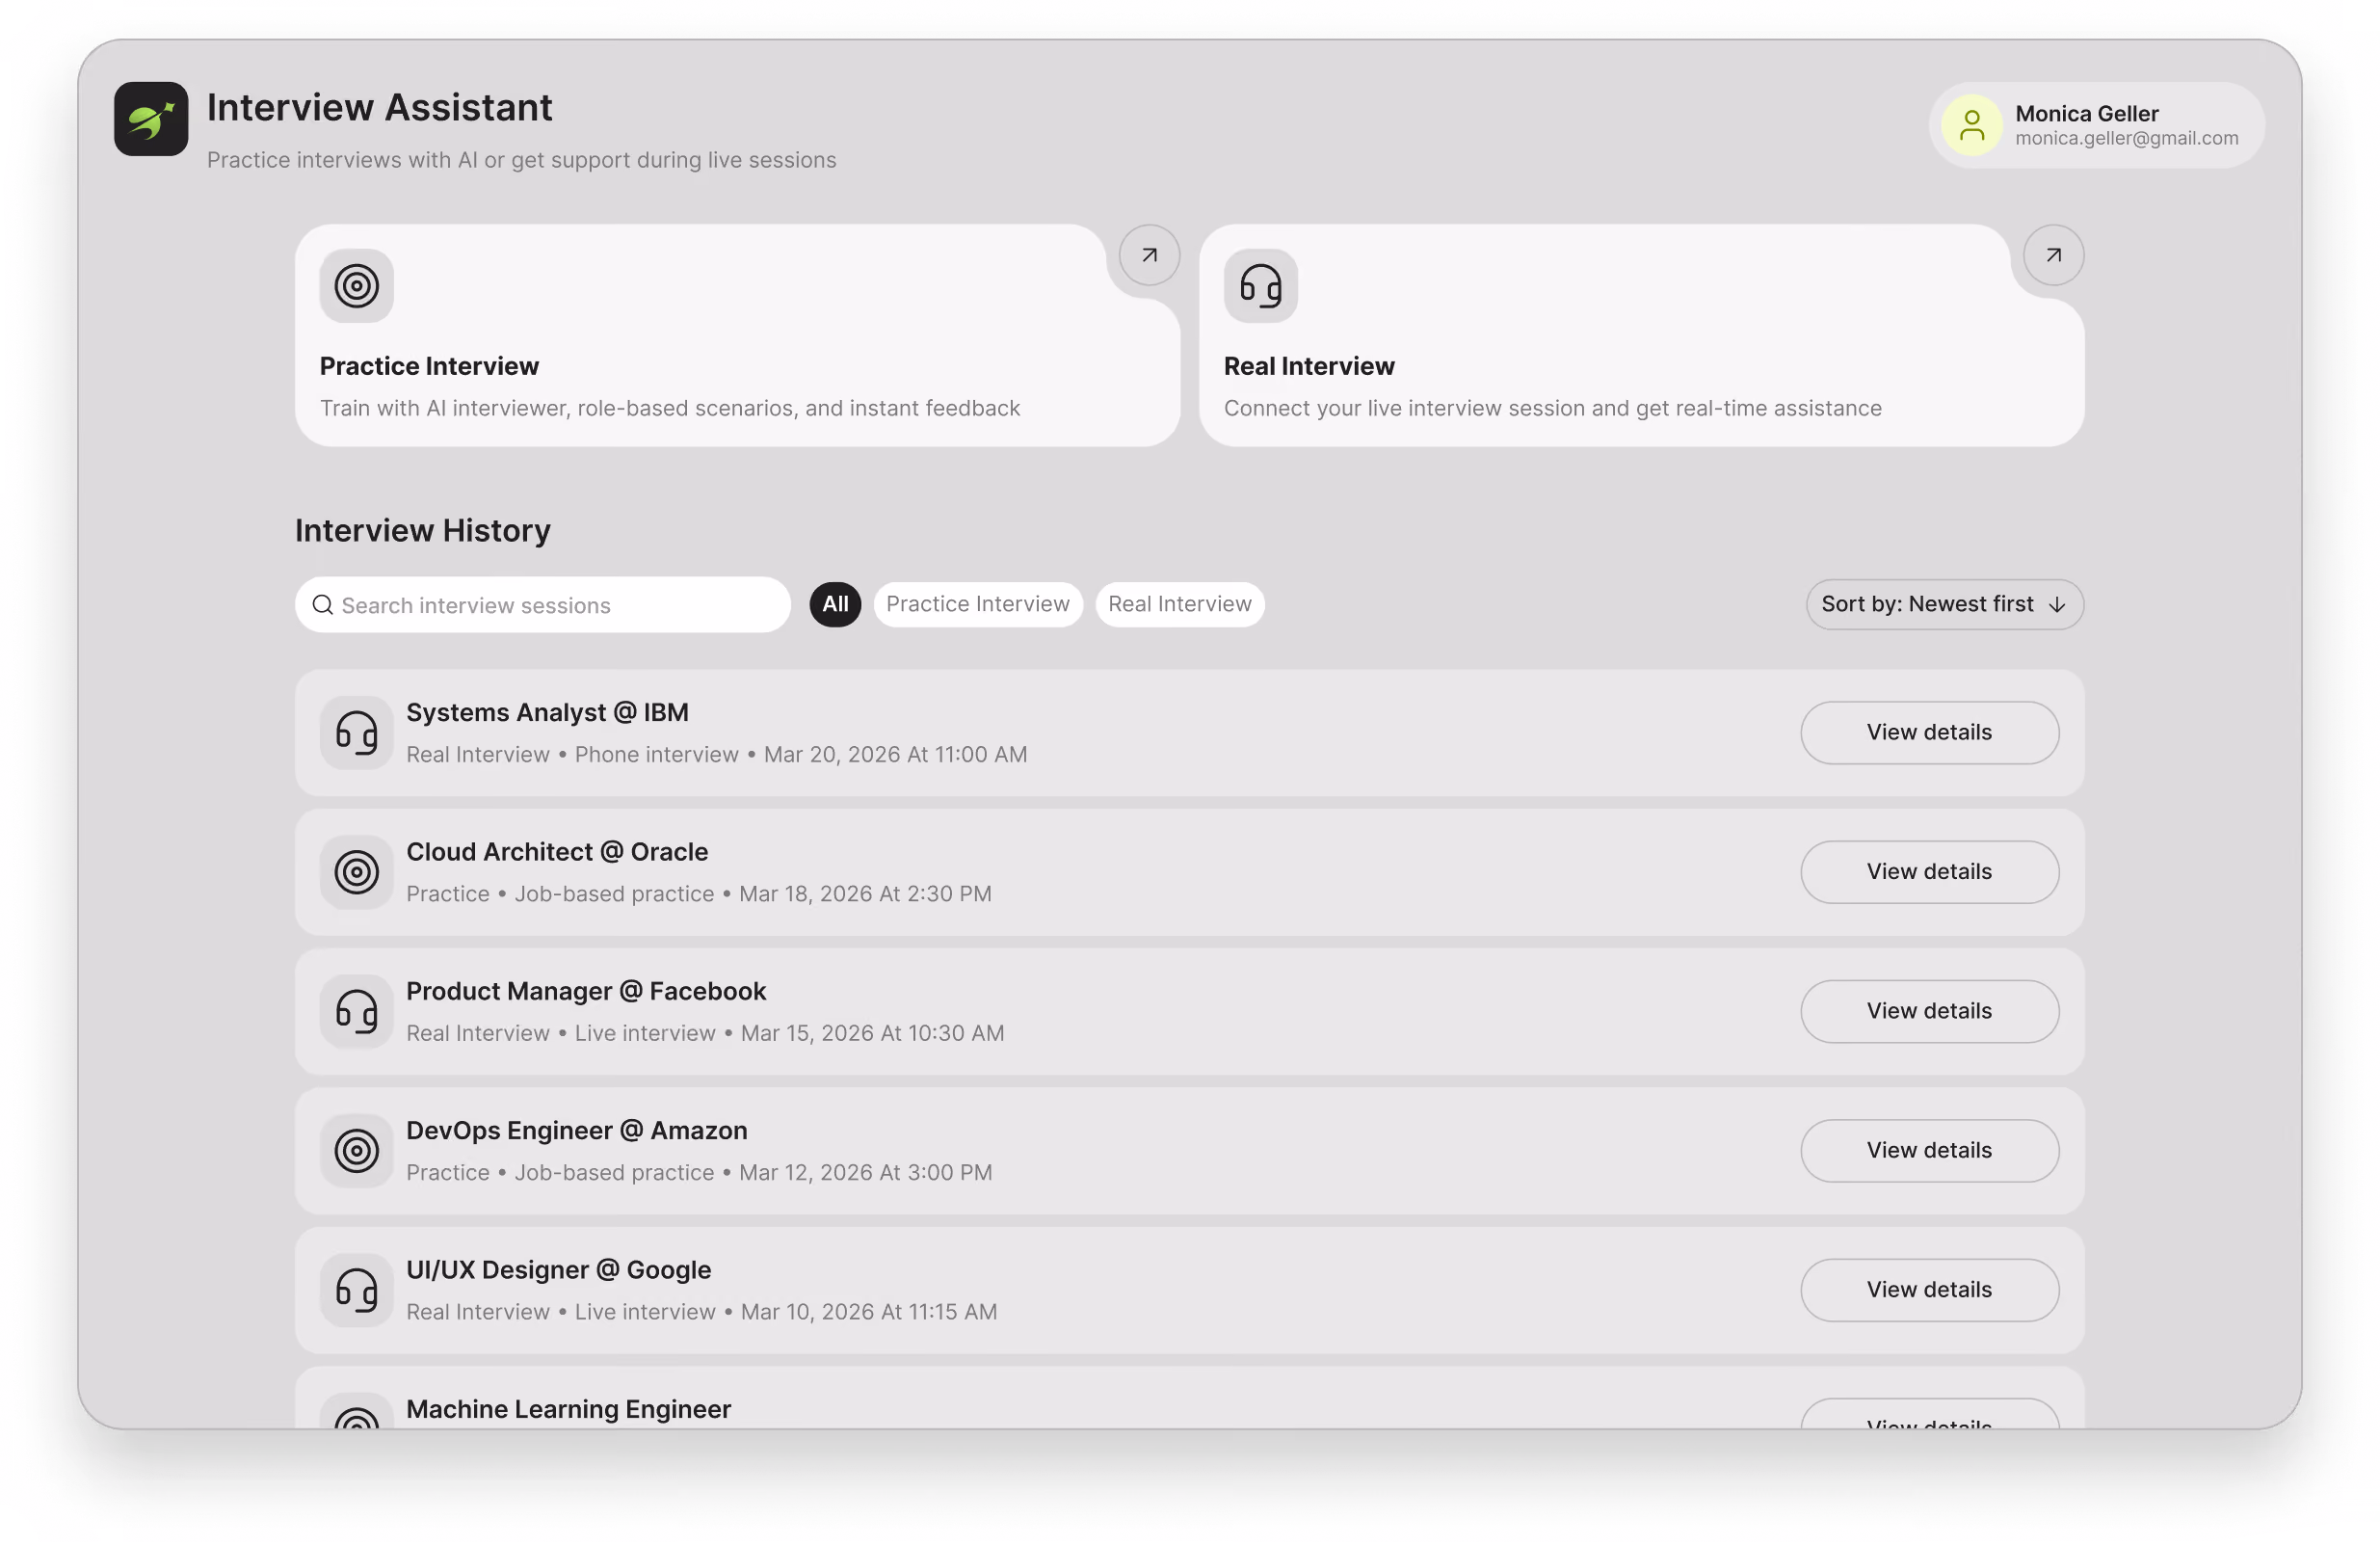2380x1546 pixels.
Task: View details for Systems Analyst @ IBM
Action: [1929, 733]
